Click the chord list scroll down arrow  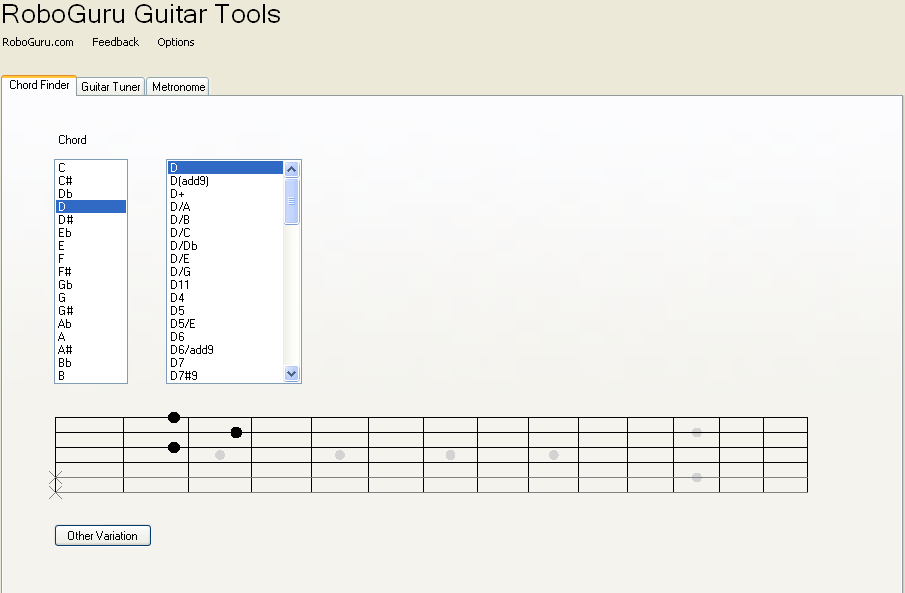[291, 374]
